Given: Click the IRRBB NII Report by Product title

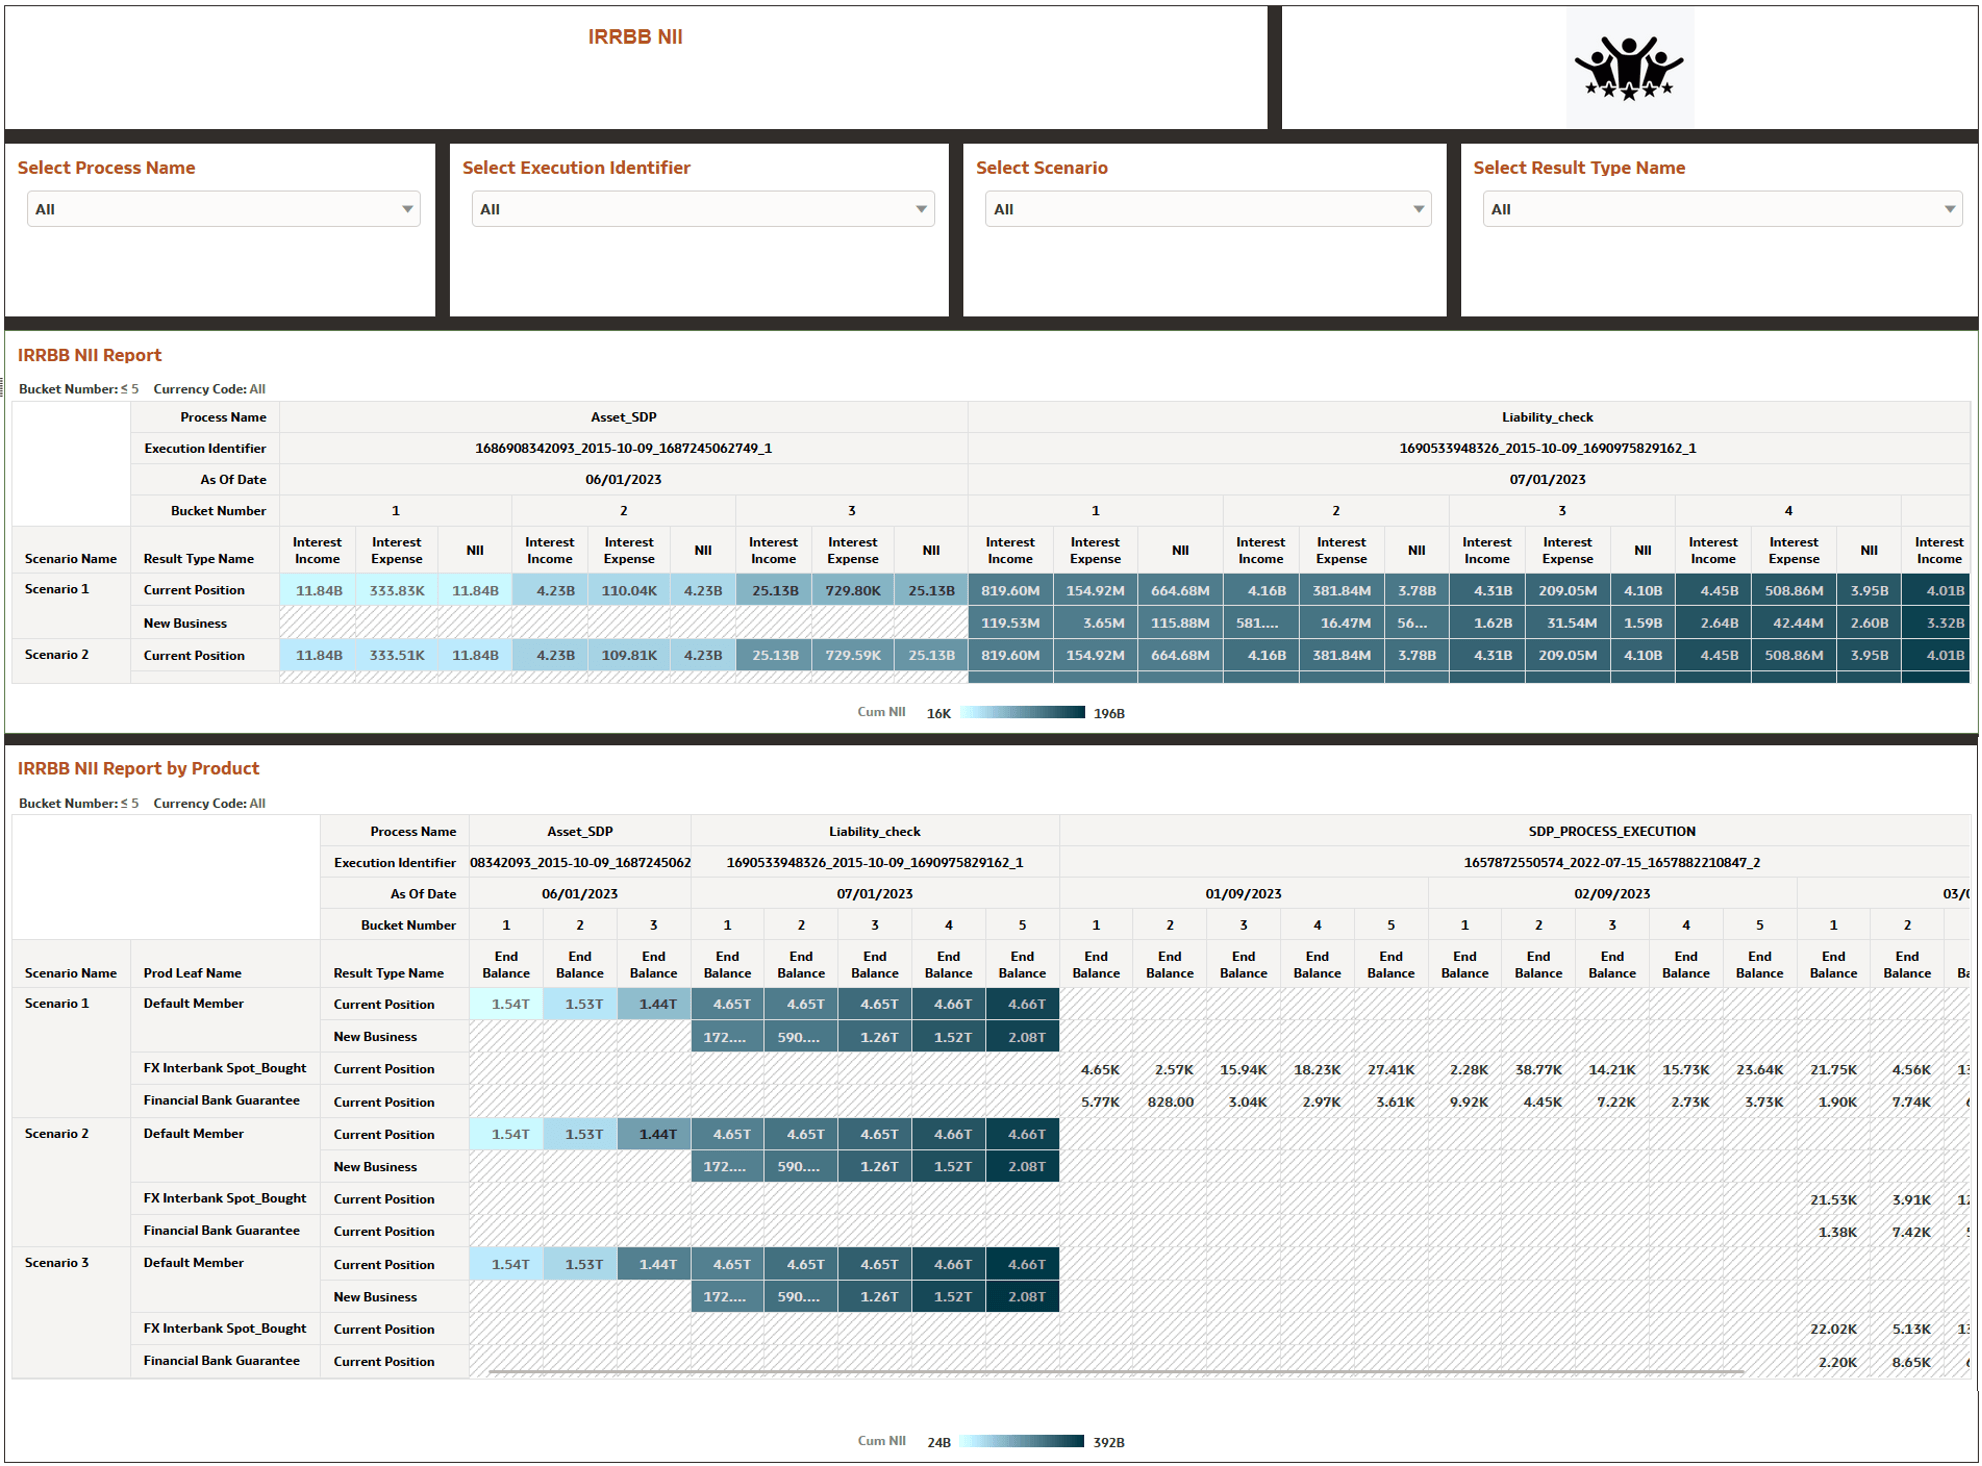Looking at the screenshot, I should point(138,768).
